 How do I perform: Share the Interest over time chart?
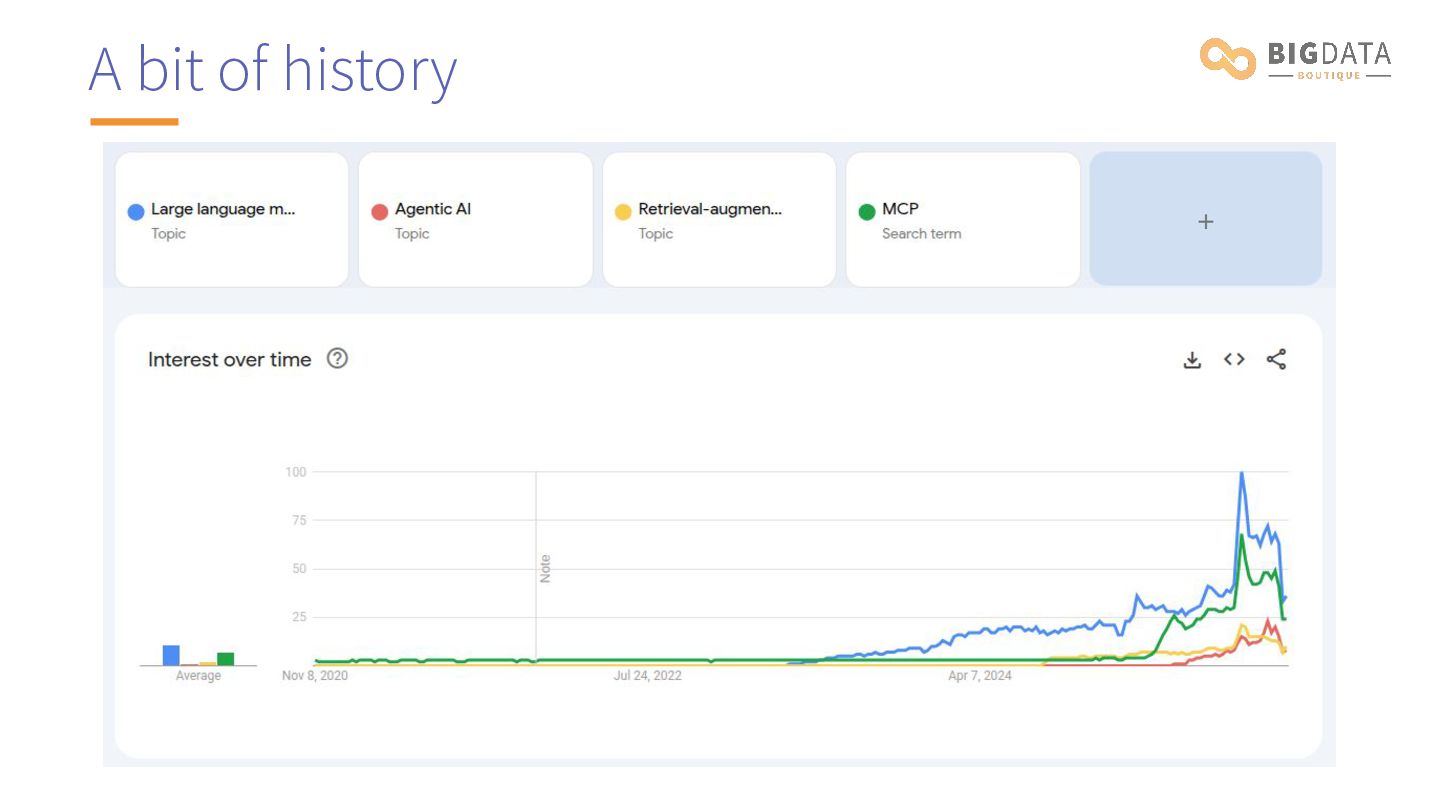[x=1276, y=360]
